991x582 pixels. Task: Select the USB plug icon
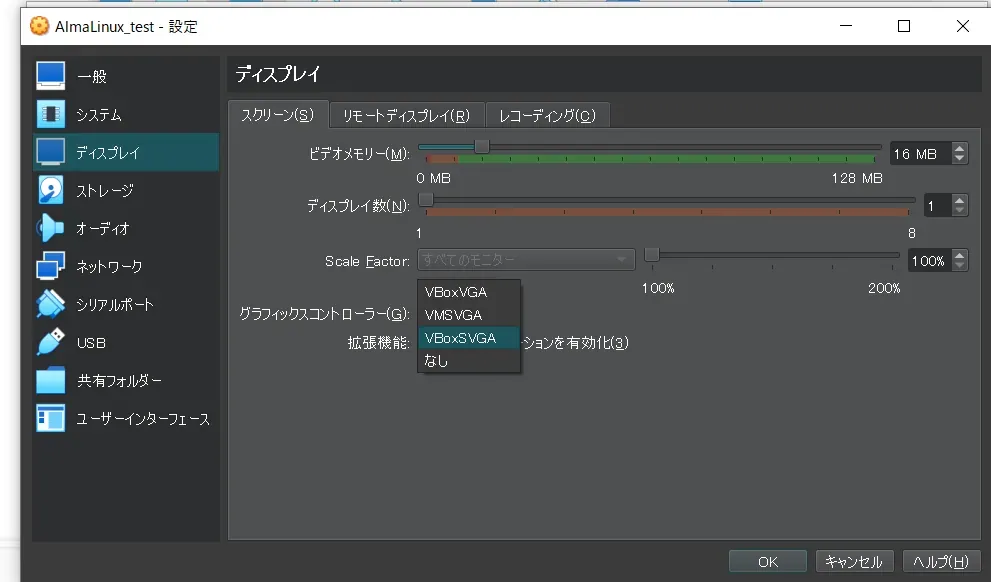[51, 342]
